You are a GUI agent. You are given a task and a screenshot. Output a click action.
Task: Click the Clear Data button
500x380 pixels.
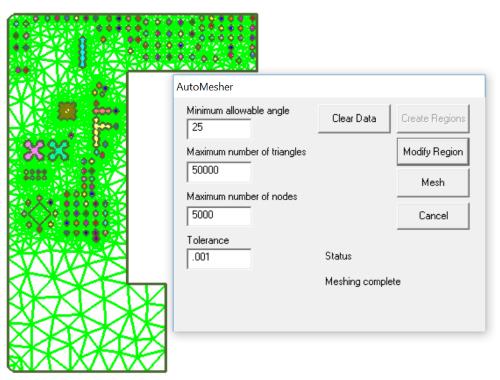point(354,119)
